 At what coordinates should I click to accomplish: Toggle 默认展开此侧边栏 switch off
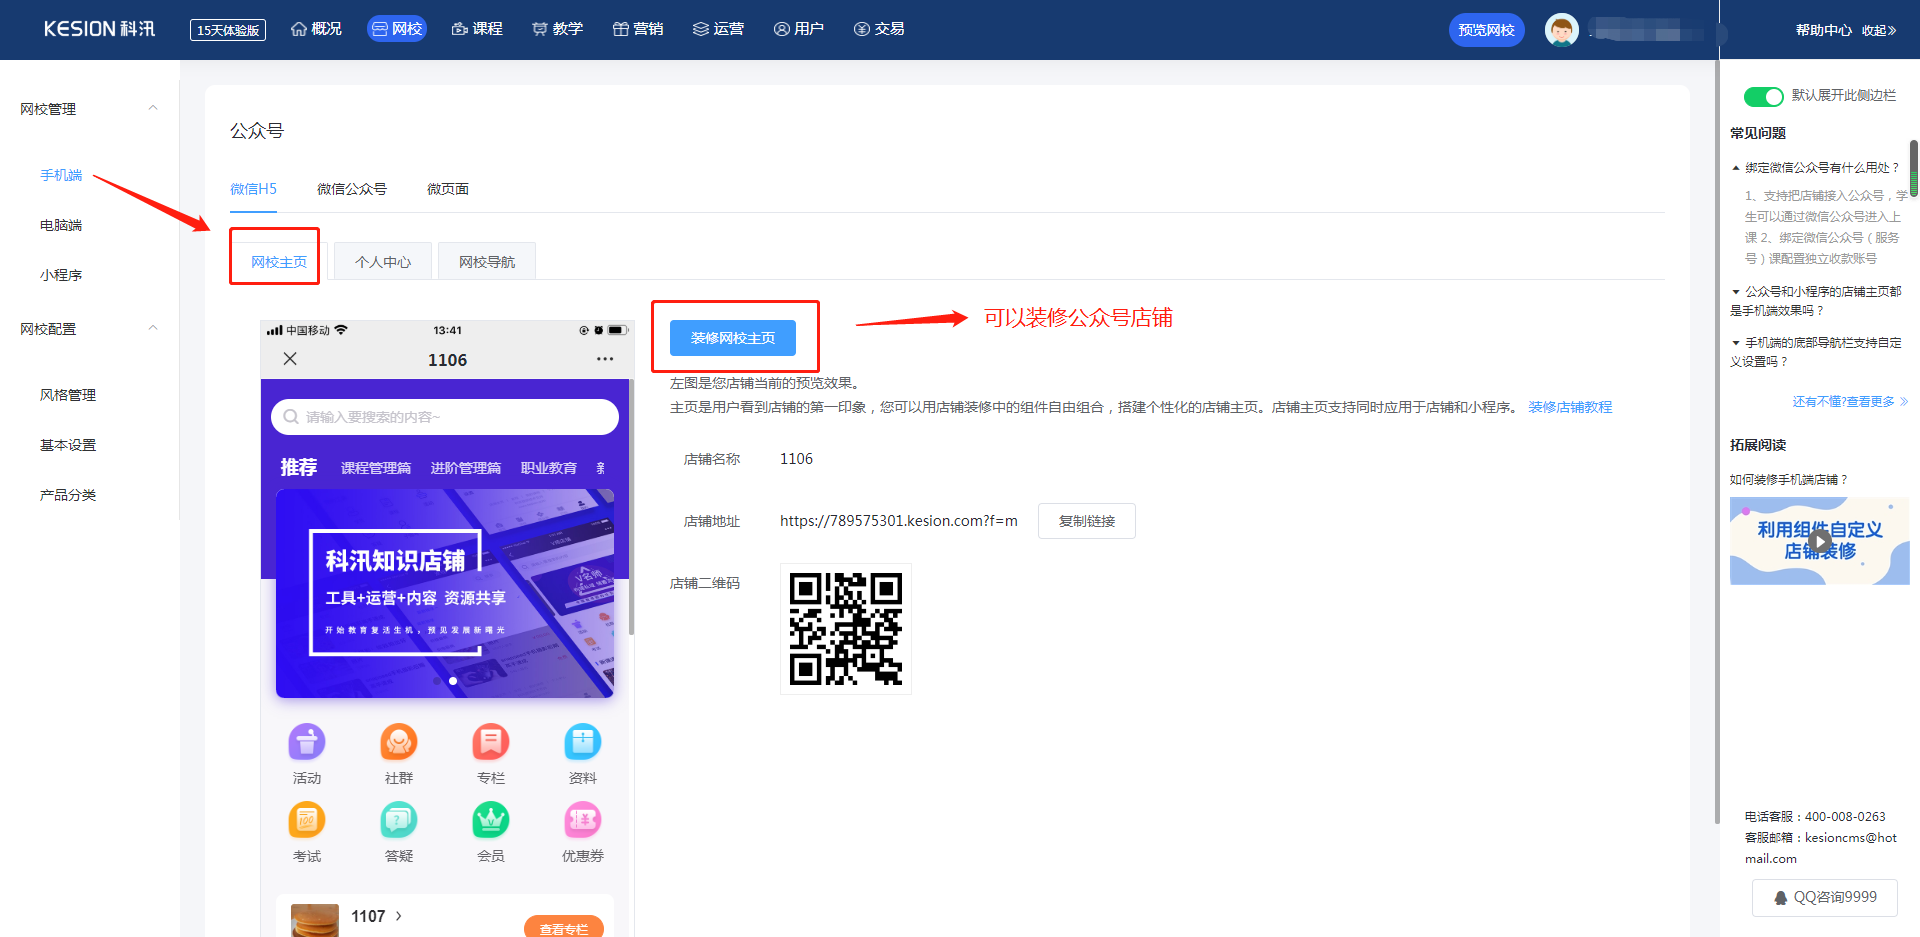point(1763,96)
